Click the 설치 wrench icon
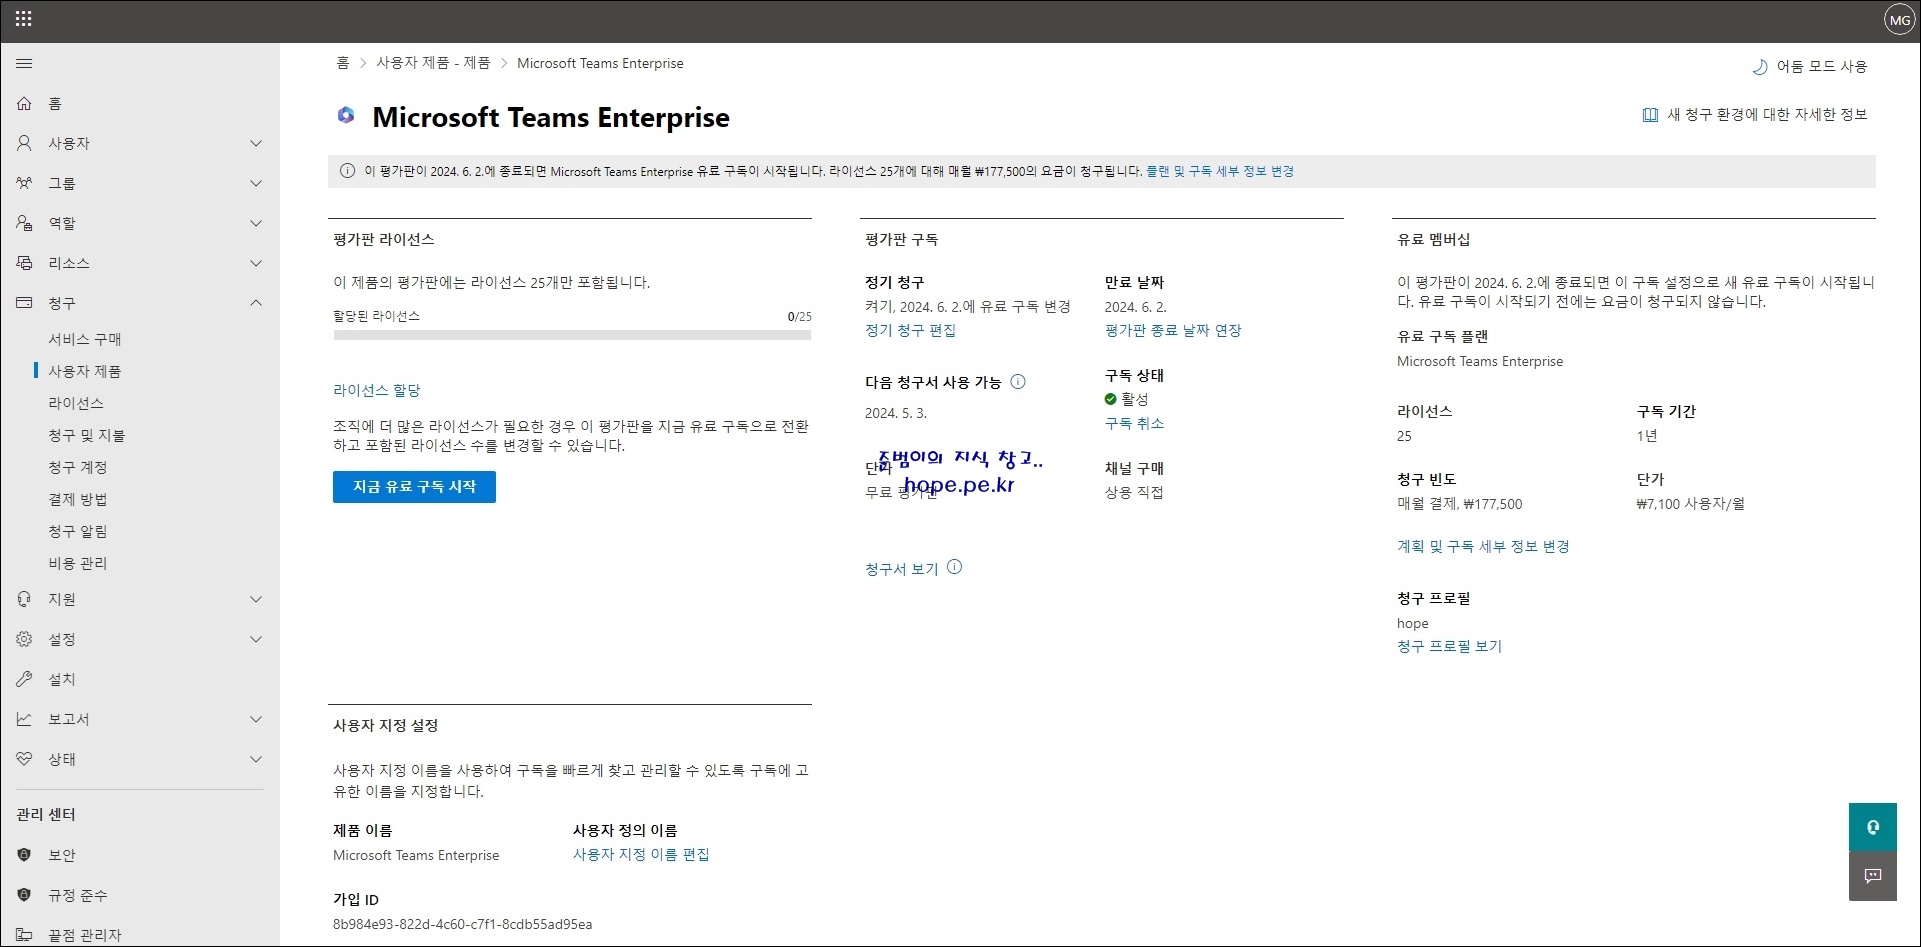Screen dimensions: 1921x947 coord(24,679)
